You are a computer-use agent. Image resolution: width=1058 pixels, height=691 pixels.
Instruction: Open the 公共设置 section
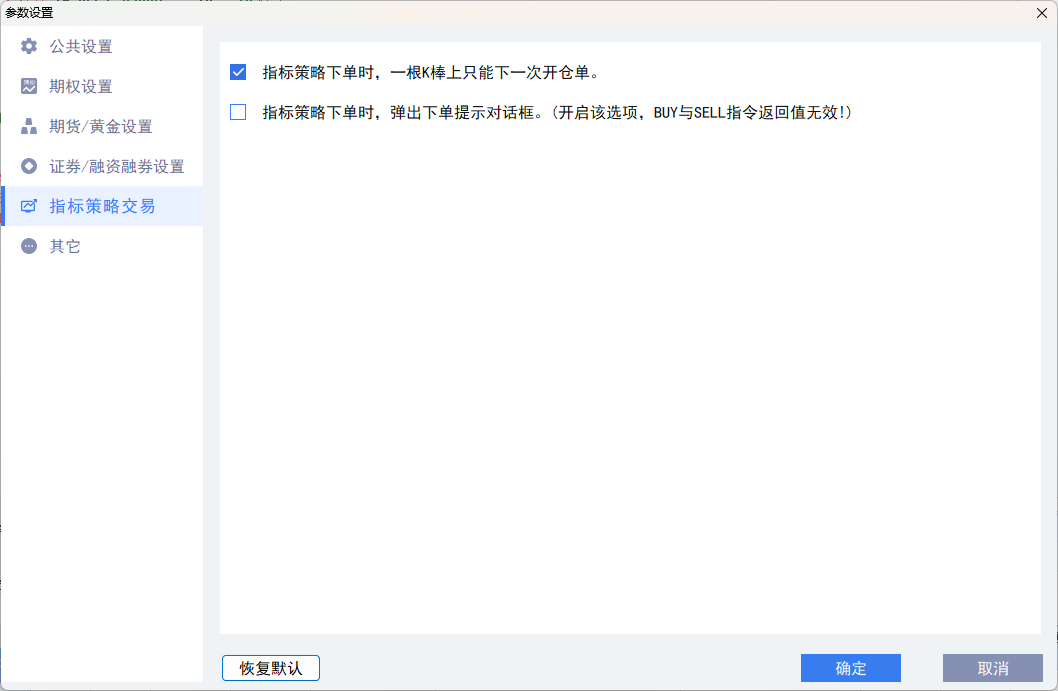click(x=81, y=47)
